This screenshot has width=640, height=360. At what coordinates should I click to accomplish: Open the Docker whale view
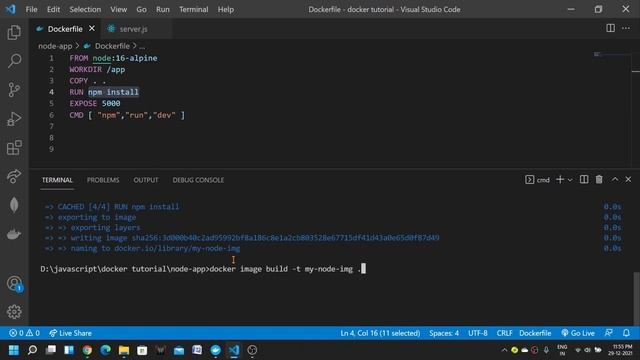pyautogui.click(x=14, y=234)
